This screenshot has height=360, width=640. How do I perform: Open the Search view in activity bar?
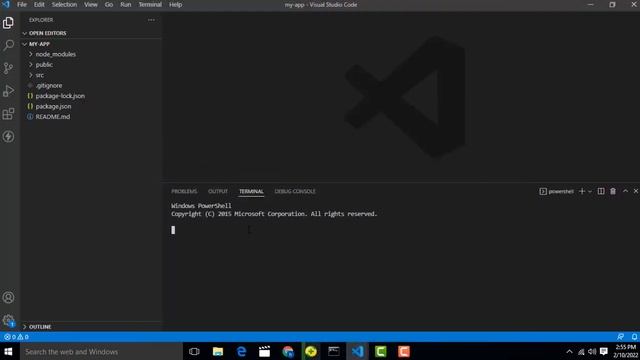8,45
